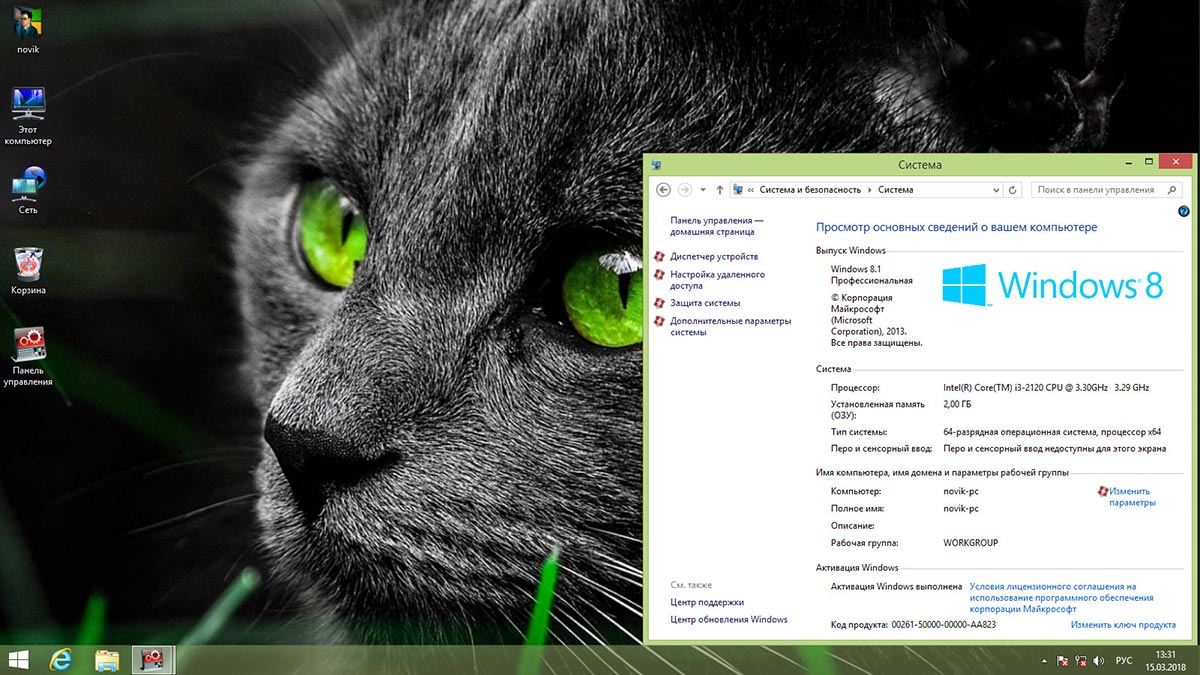Switch input language via 'РУС' indicator
This screenshot has height=675, width=1200.
click(1124, 661)
